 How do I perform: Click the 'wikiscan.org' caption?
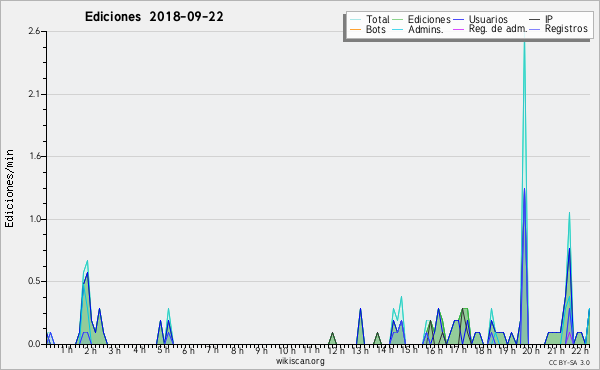300,361
